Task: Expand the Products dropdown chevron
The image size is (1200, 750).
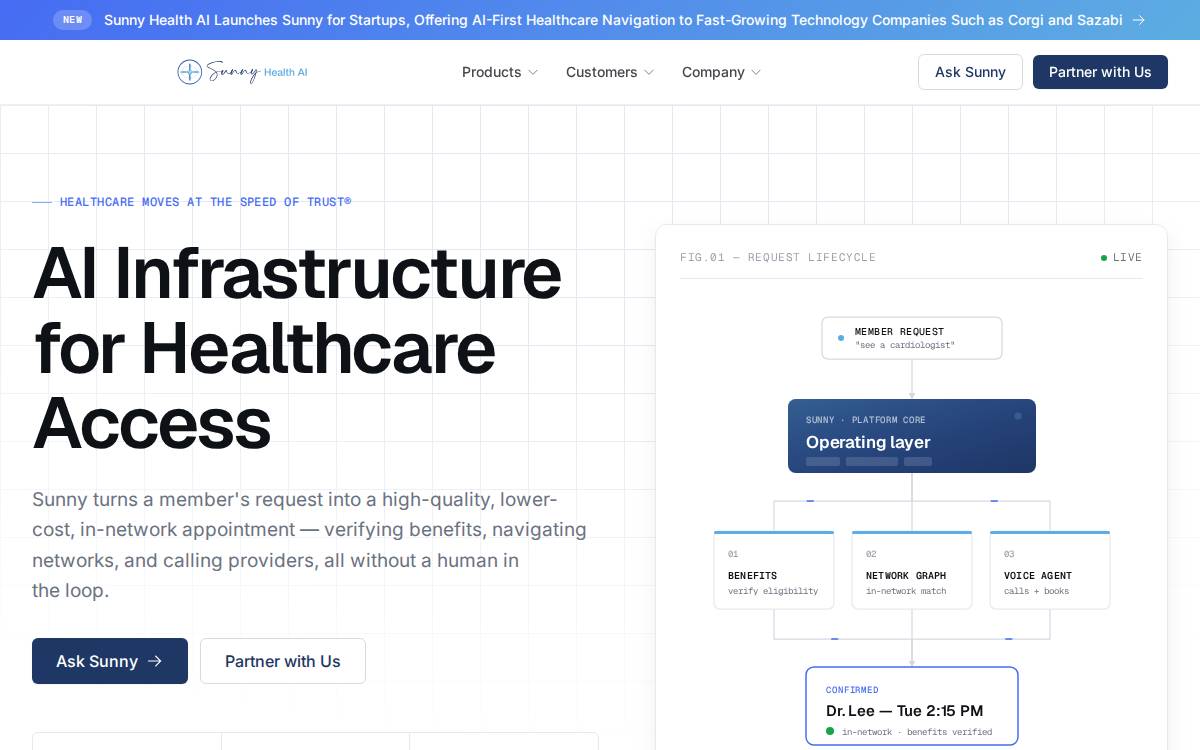Action: (x=533, y=72)
